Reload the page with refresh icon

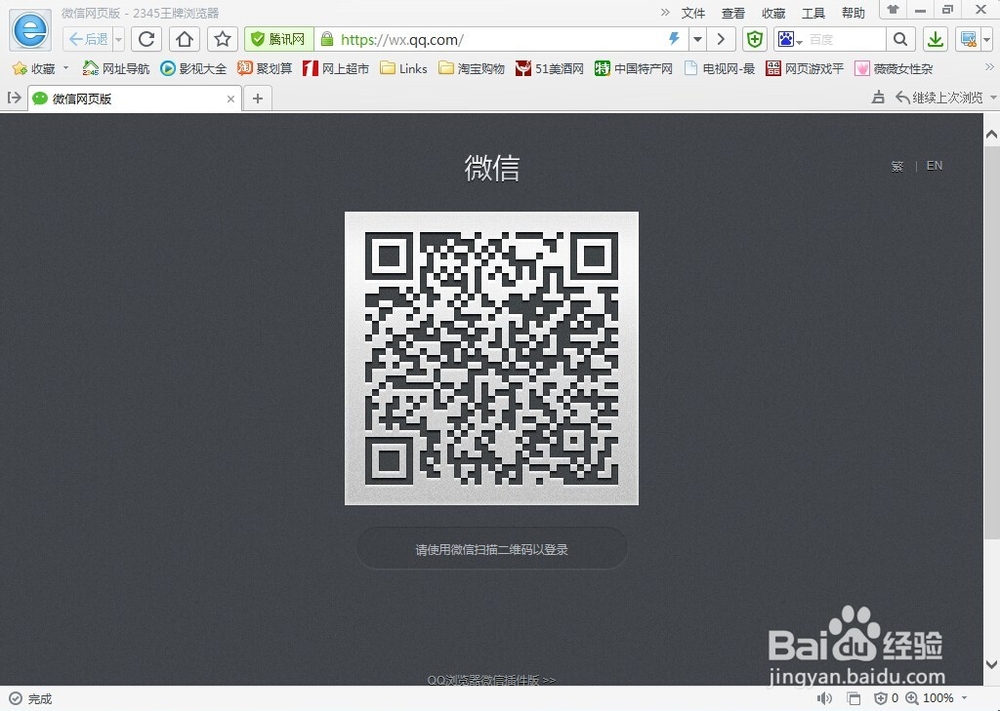click(146, 40)
